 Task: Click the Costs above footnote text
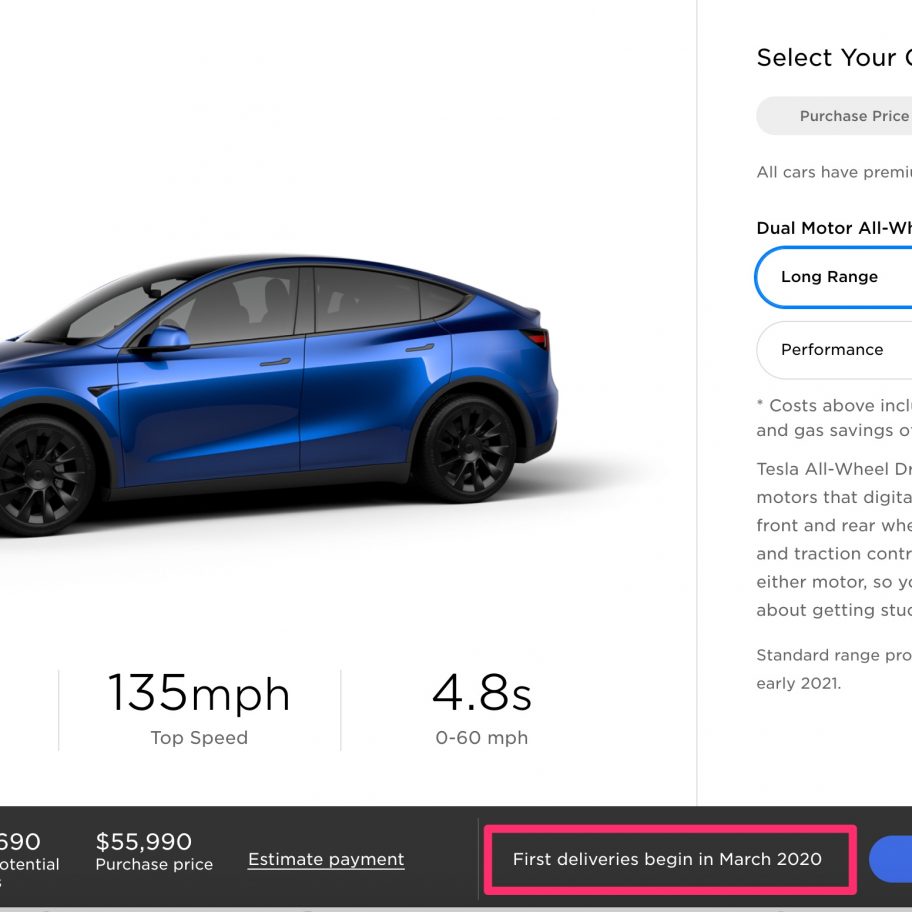tap(834, 418)
